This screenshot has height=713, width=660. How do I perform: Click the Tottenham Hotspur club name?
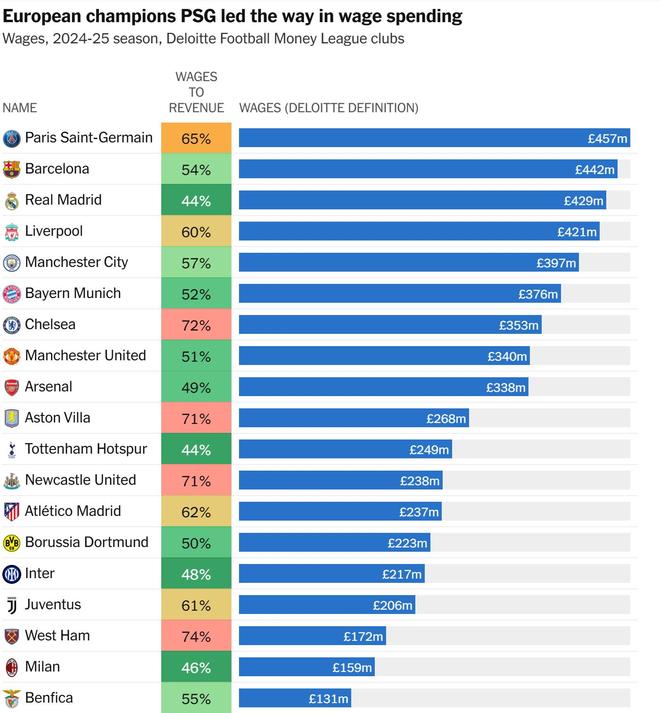pos(86,449)
